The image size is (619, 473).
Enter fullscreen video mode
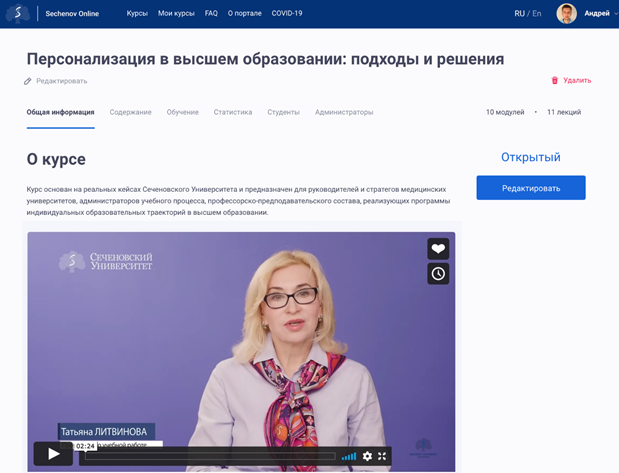pos(382,456)
